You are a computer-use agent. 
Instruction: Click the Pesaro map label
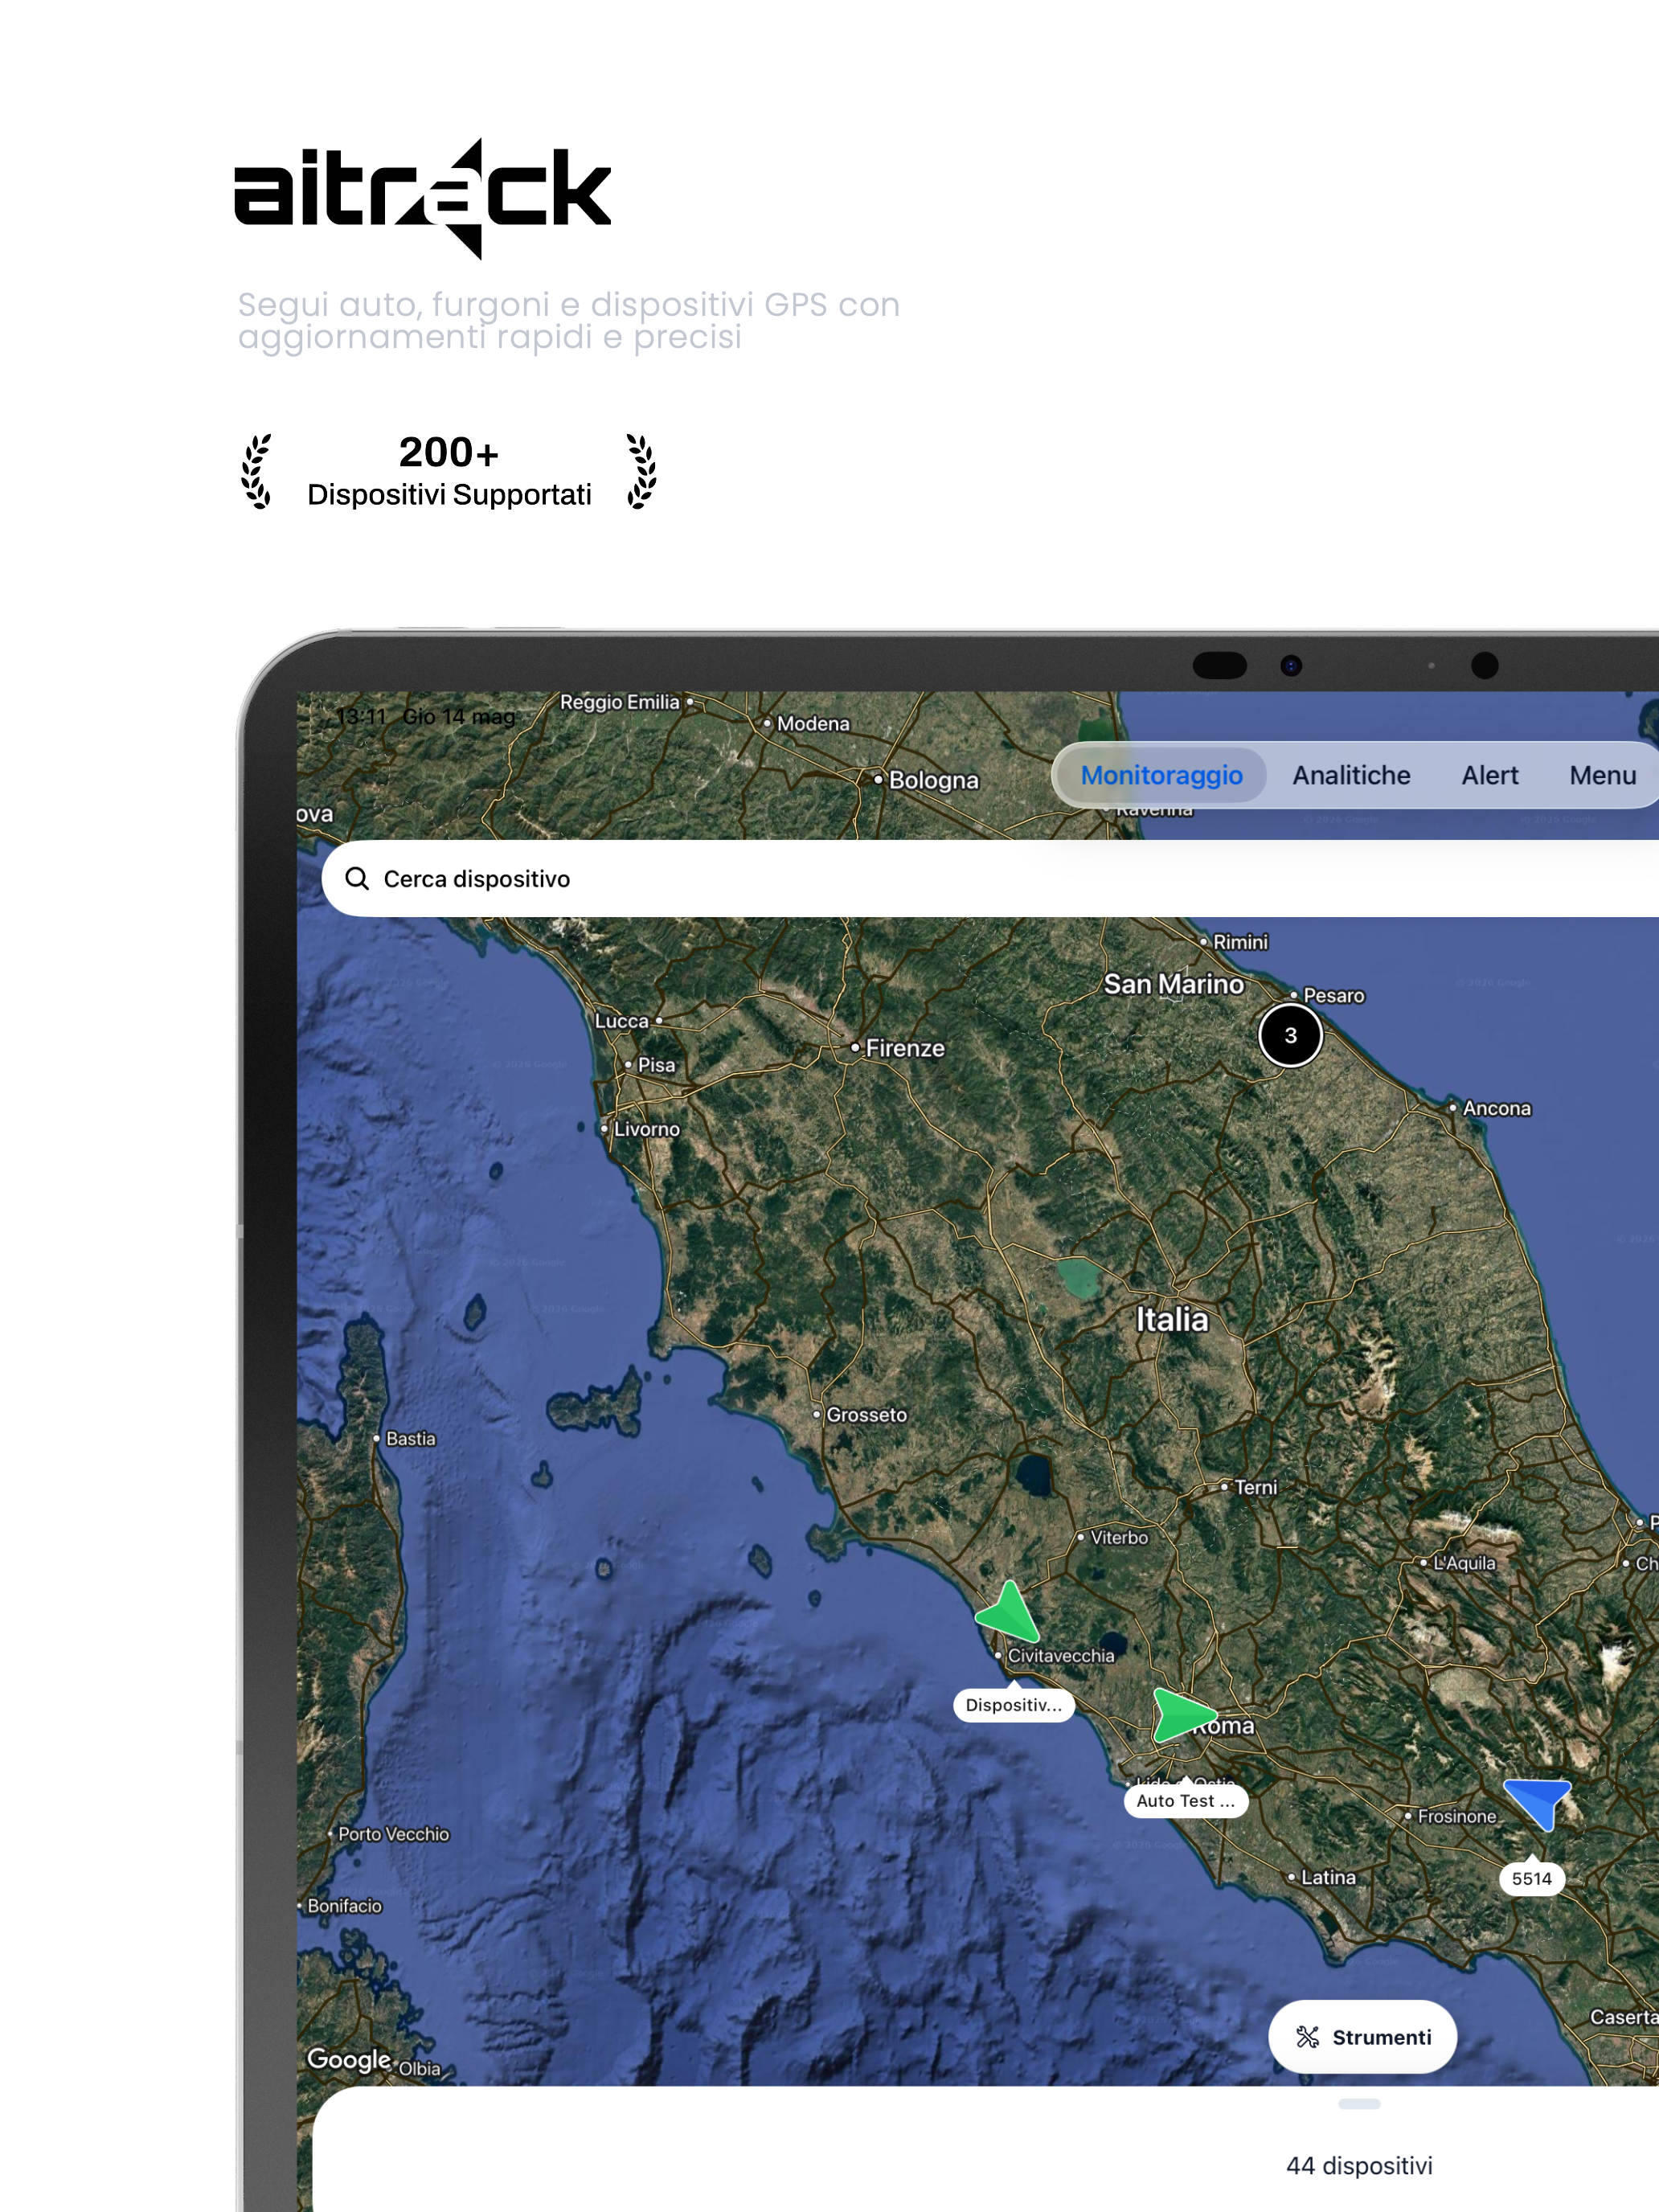(x=1333, y=995)
